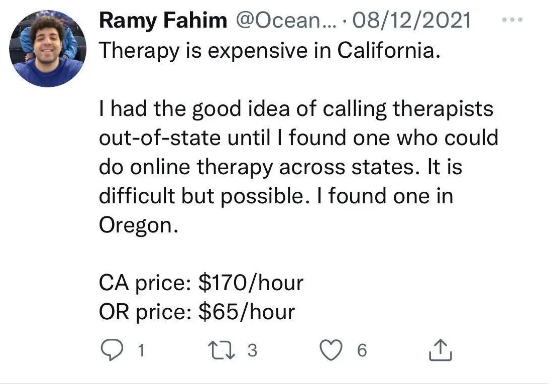
Task: Click the Ramy Fahim display name
Action: pos(163,20)
